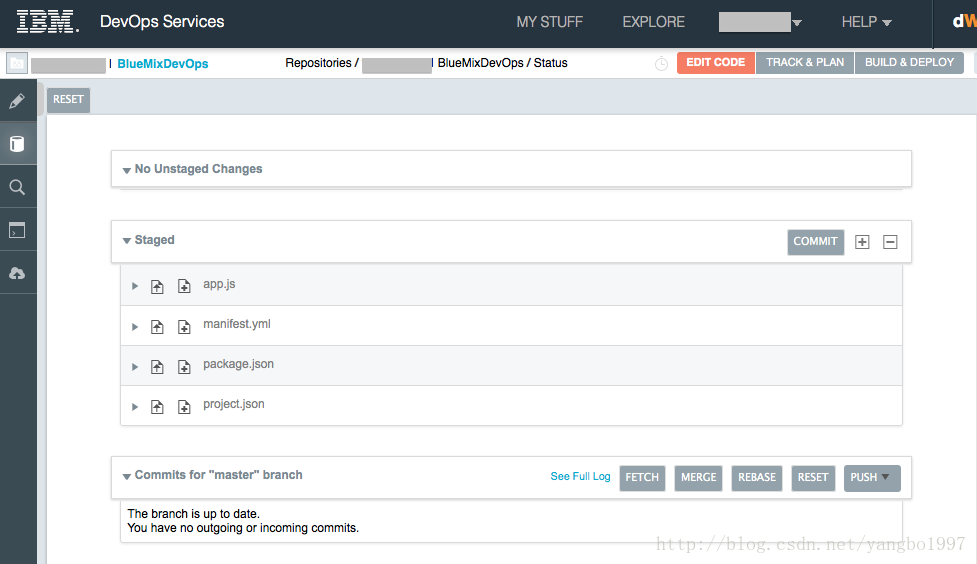Open the PUSH dropdown button
The width and height of the screenshot is (977, 564).
[x=872, y=477]
